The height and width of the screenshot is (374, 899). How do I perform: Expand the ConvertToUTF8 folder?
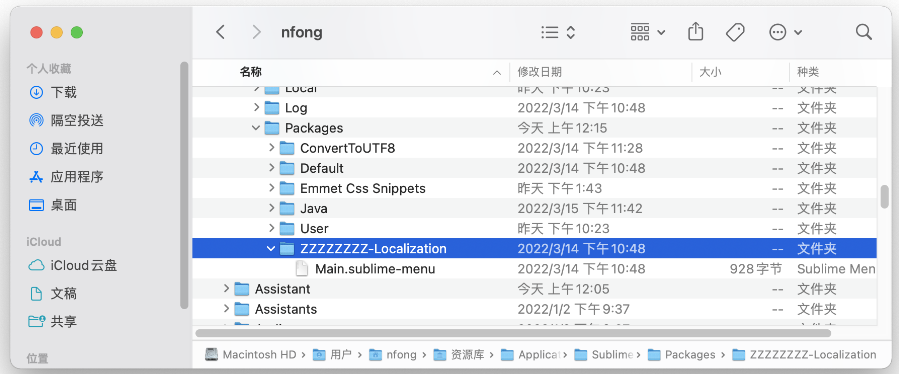pyautogui.click(x=272, y=148)
